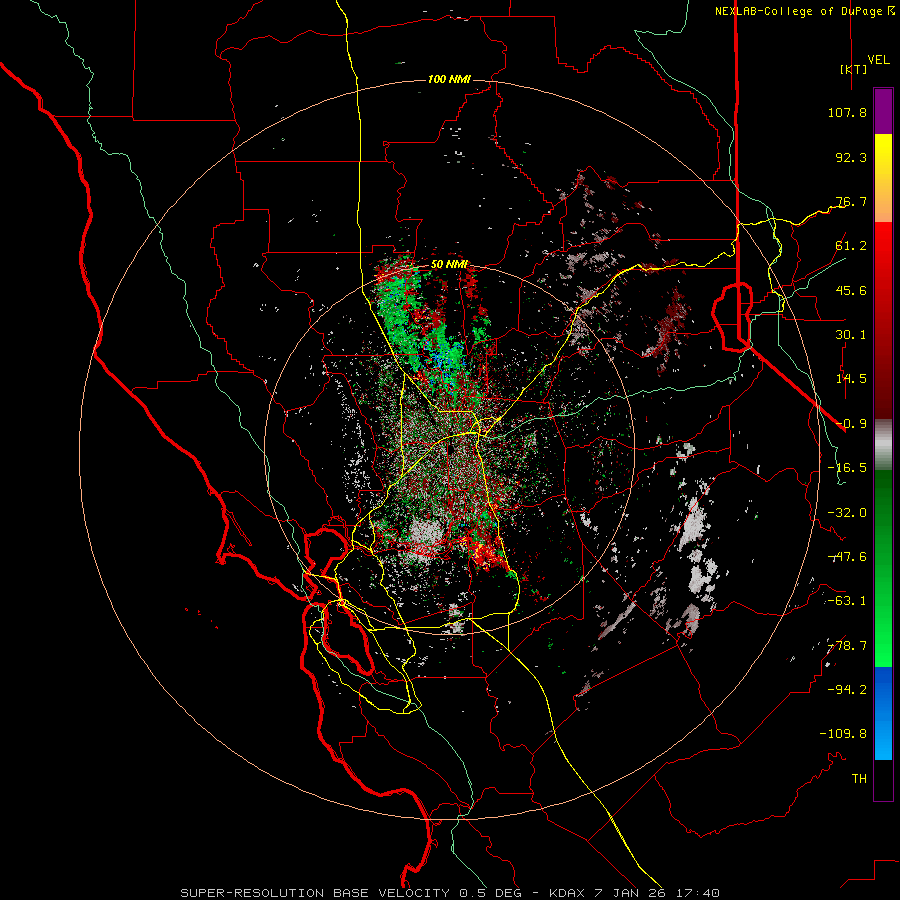Select the 107.8 legend value

tap(847, 112)
